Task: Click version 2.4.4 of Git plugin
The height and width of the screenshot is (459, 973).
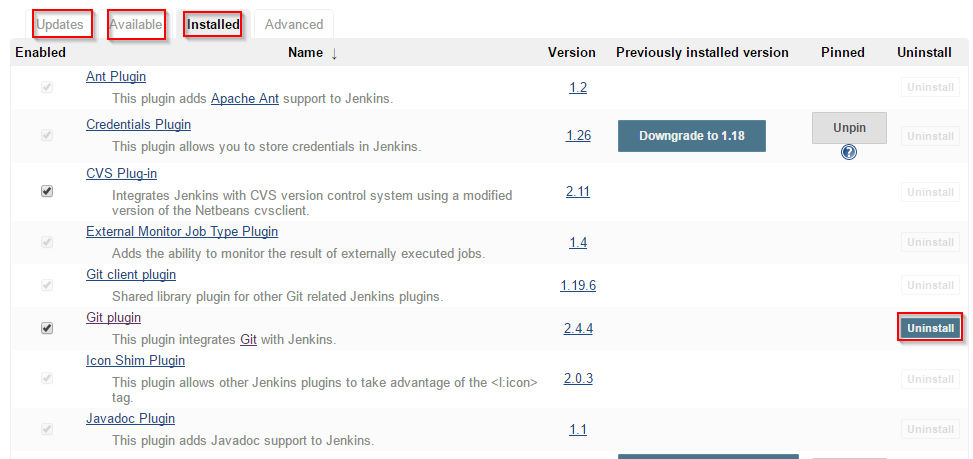Action: [x=578, y=329]
